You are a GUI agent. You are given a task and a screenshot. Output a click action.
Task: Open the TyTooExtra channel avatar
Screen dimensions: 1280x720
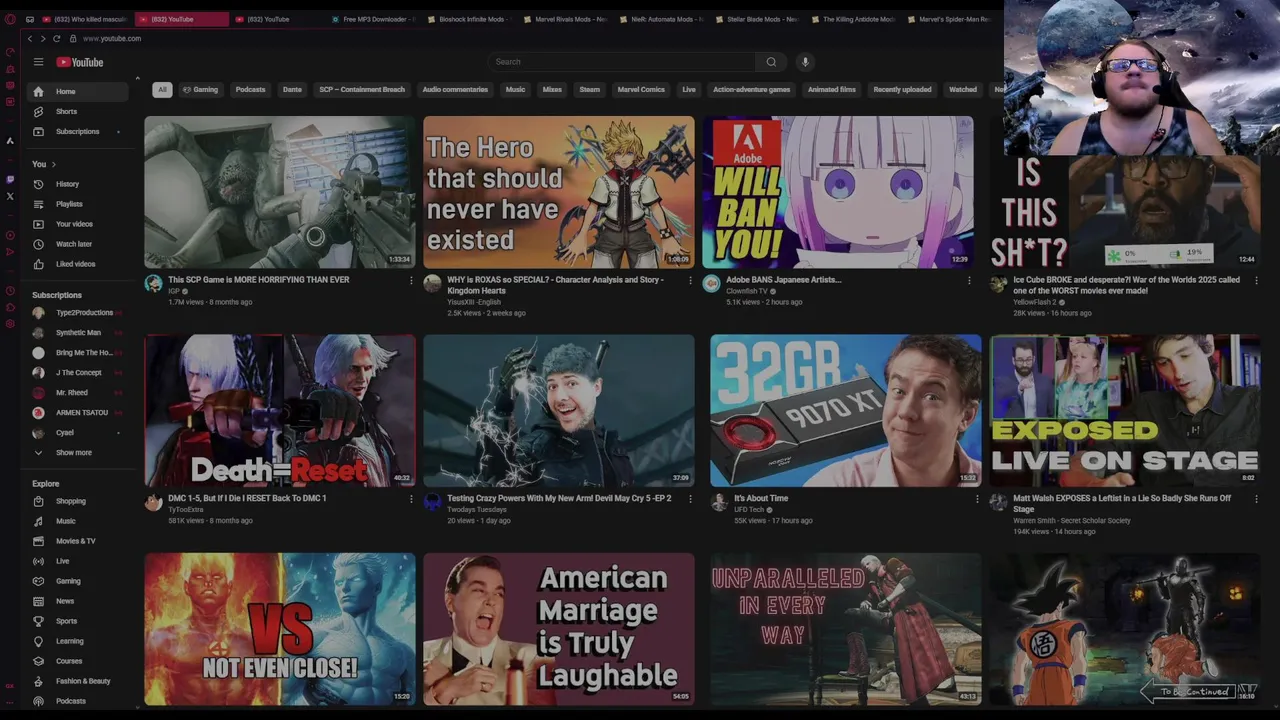[153, 502]
